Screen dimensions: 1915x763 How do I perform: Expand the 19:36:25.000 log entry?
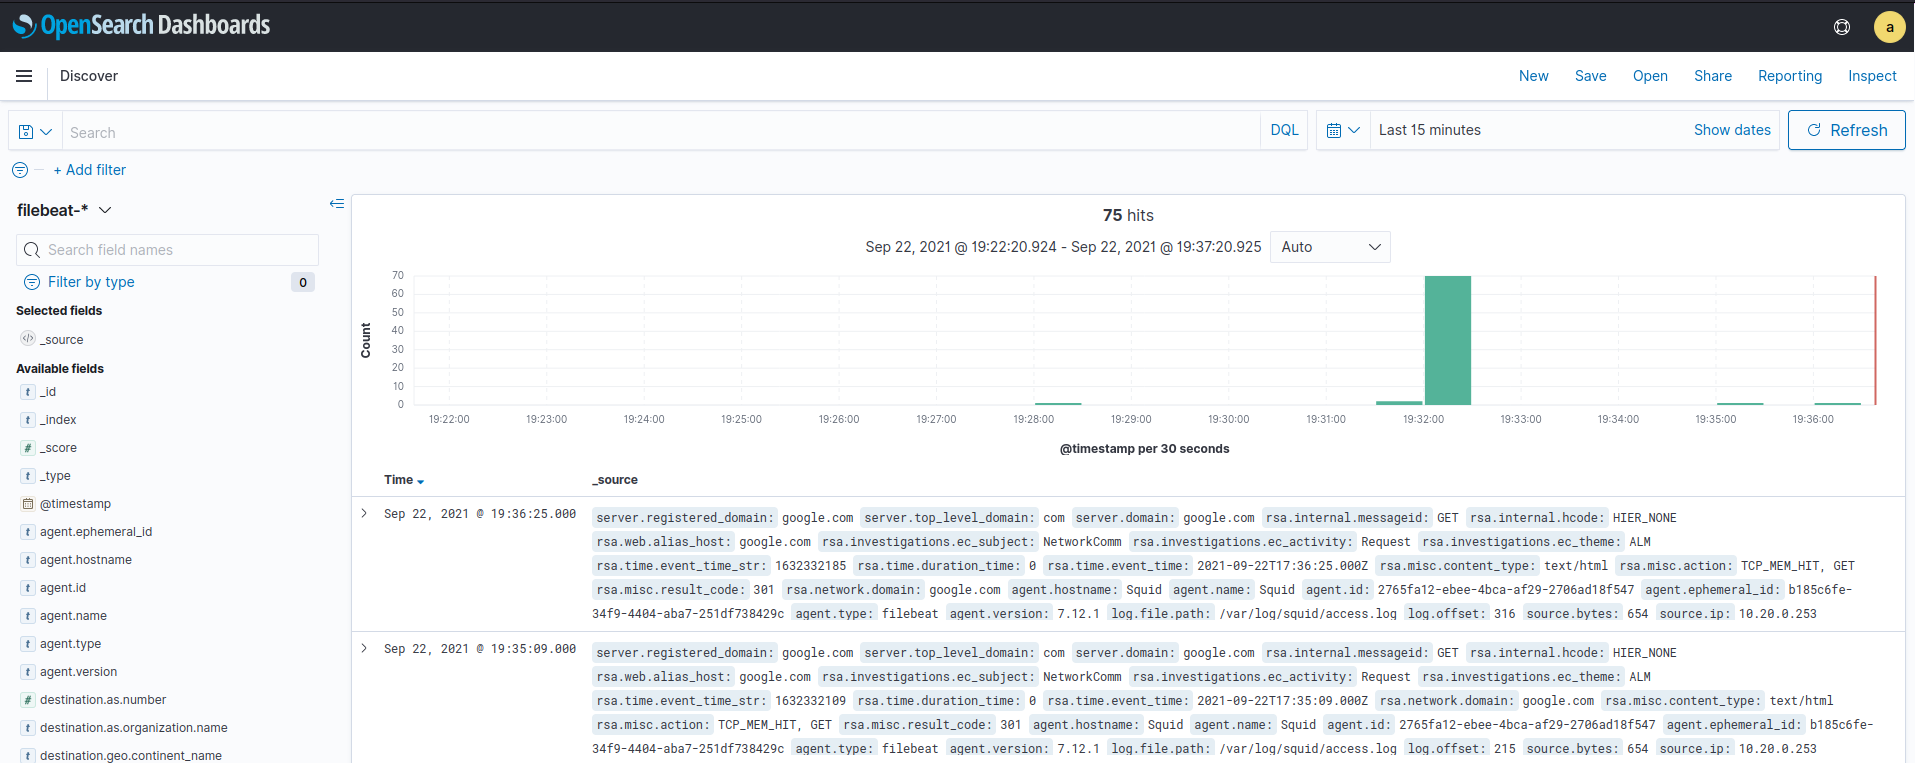[364, 513]
